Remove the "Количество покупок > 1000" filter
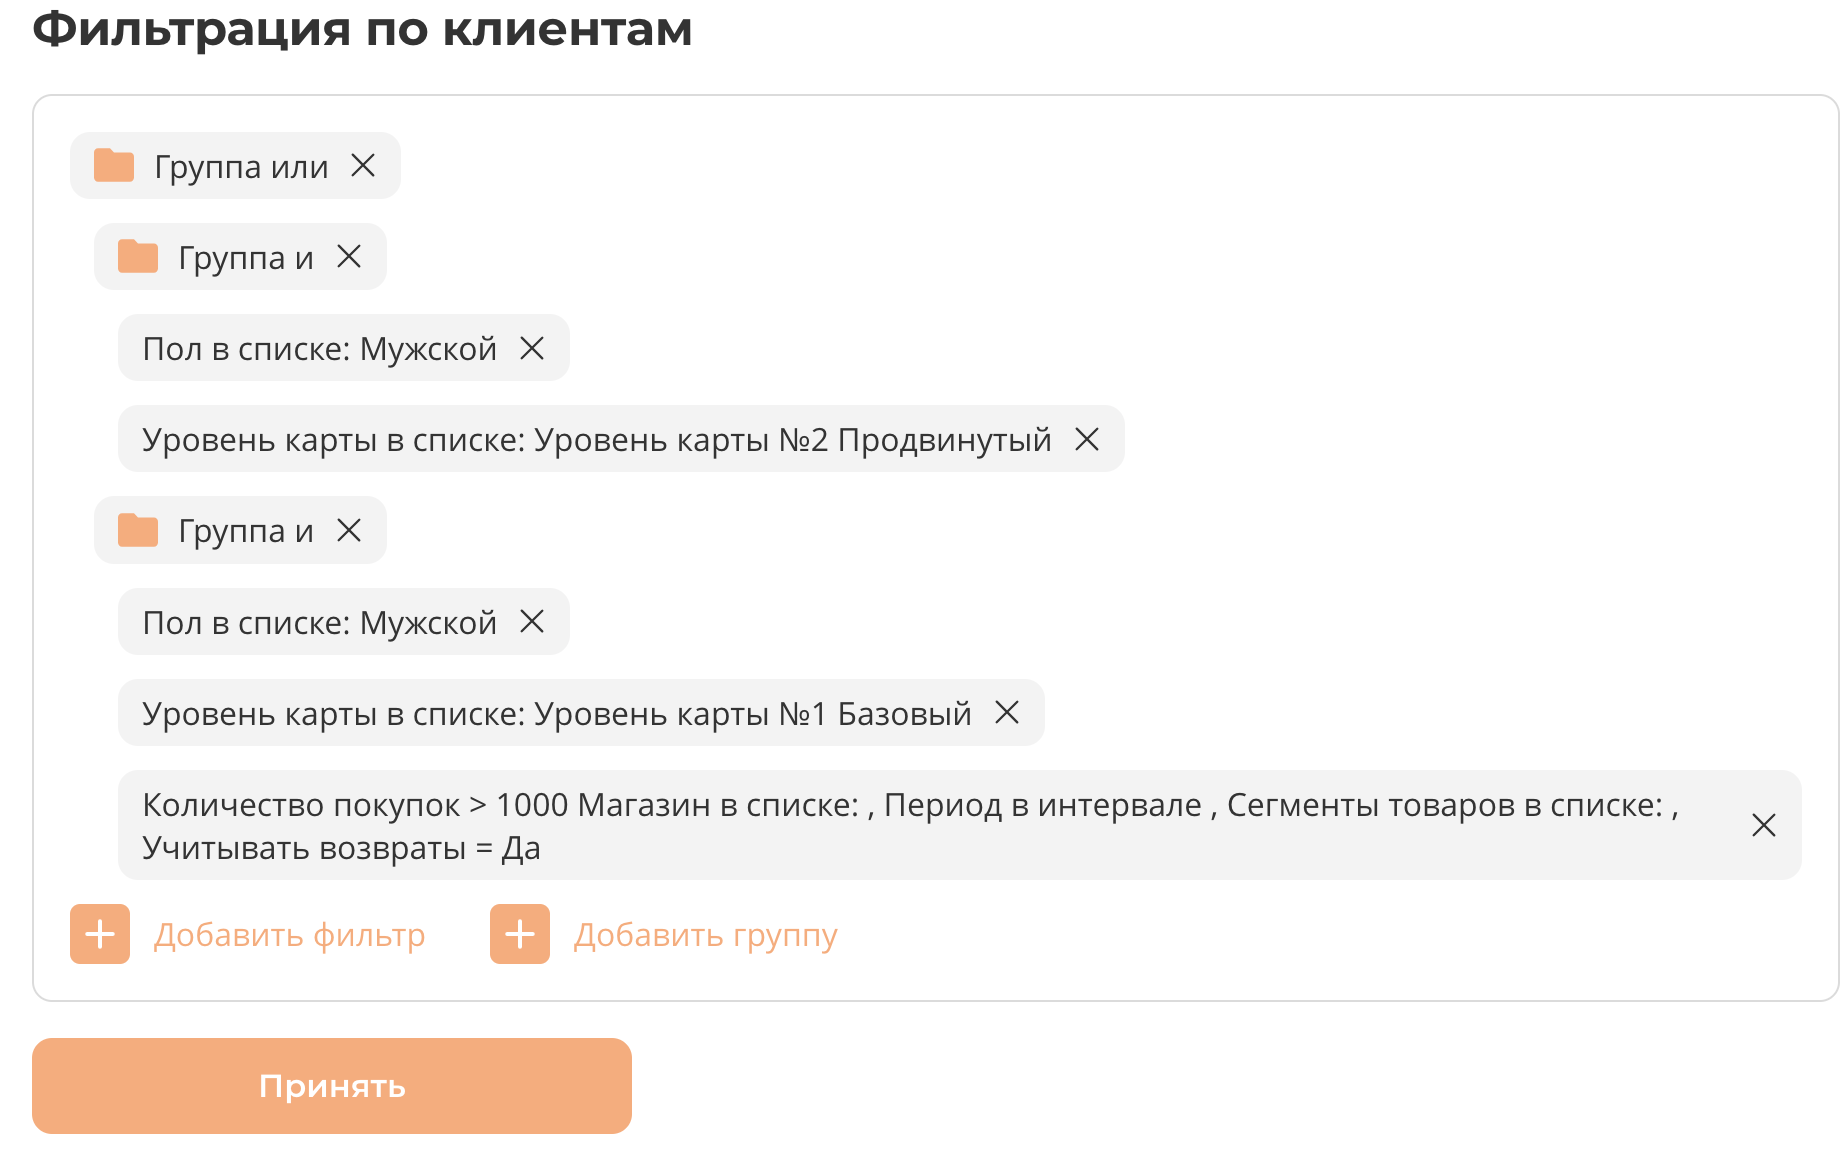The image size is (1840, 1156). (1764, 825)
